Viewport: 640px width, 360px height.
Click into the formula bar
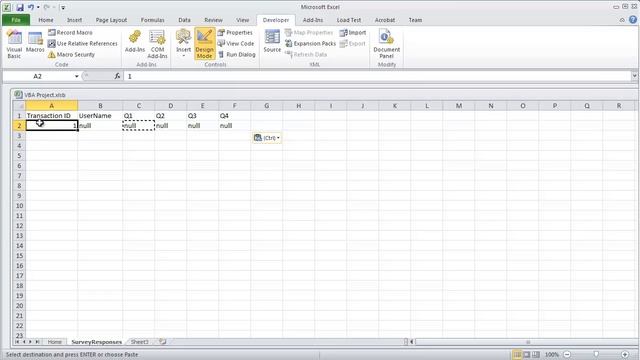[378, 76]
